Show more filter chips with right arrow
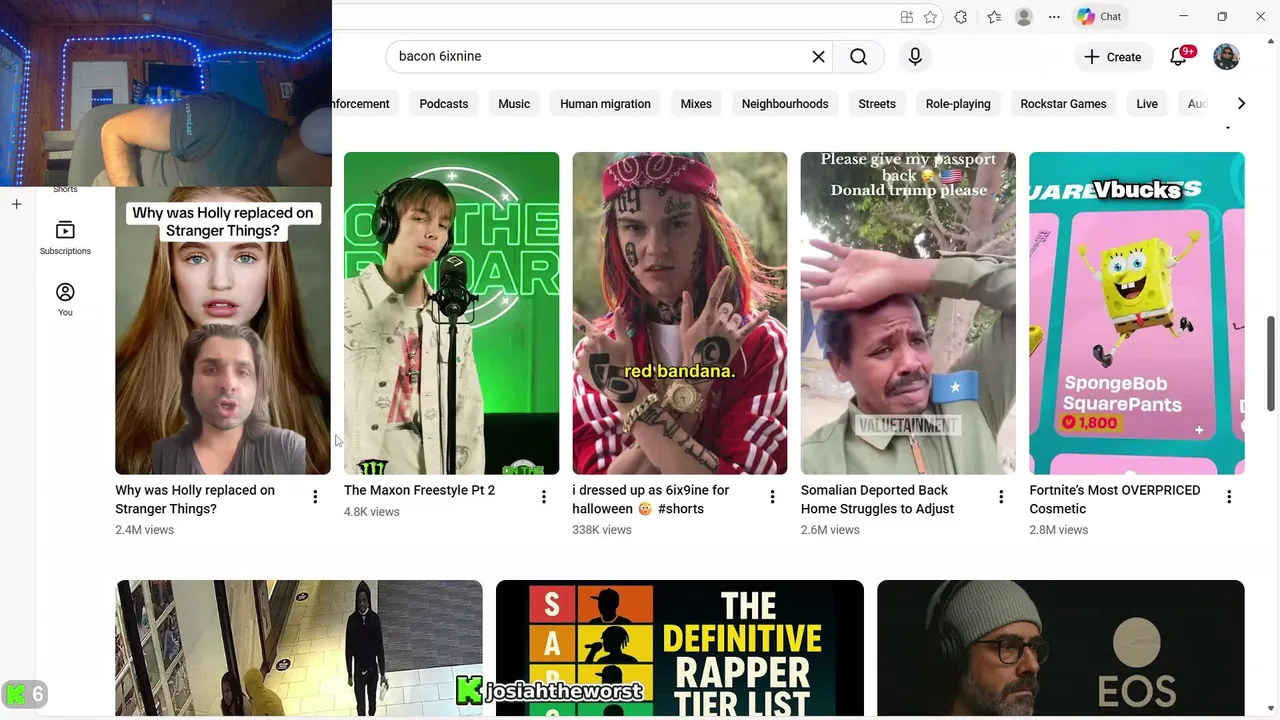Image resolution: width=1280 pixels, height=720 pixels. (1241, 104)
